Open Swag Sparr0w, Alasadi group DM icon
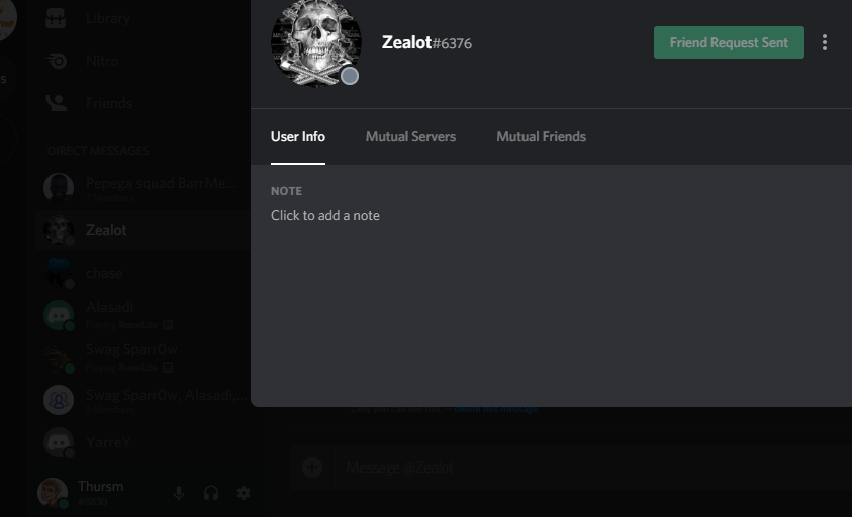Viewport: 852px width, 517px height. coord(59,400)
